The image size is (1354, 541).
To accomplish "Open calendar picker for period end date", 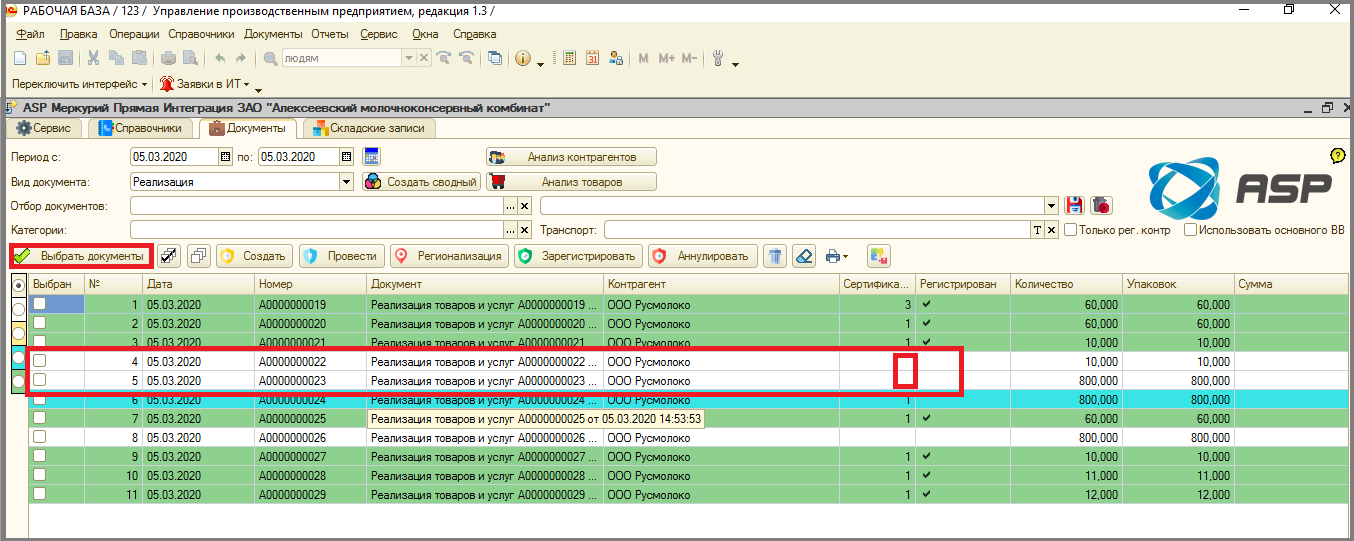I will (x=347, y=157).
